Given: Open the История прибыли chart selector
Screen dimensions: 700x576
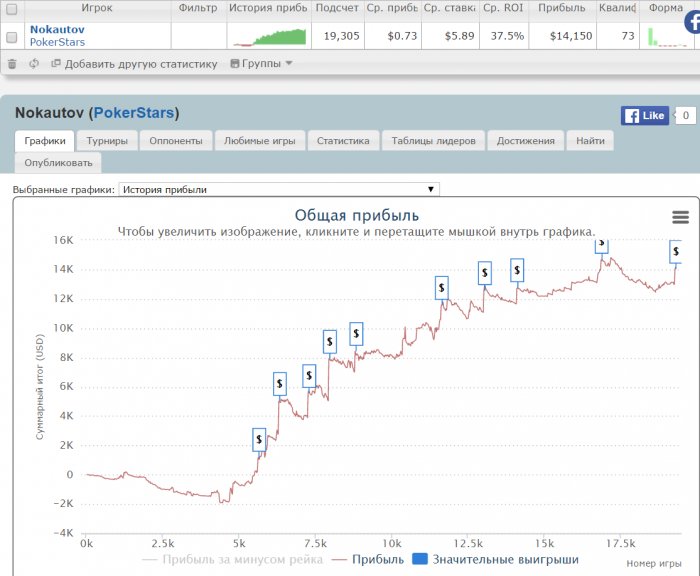Looking at the screenshot, I should 279,189.
